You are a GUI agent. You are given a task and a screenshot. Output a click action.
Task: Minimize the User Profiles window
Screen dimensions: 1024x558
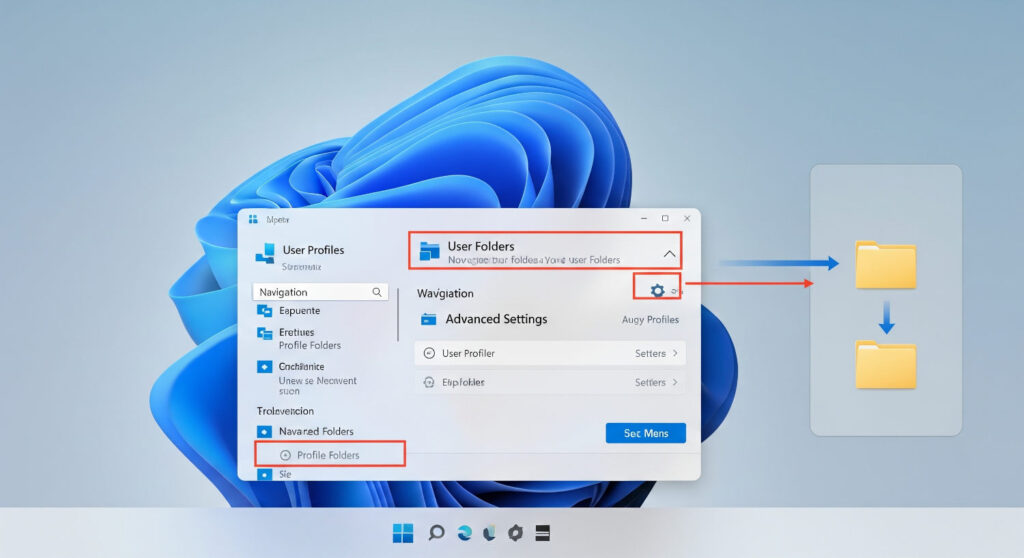pyautogui.click(x=644, y=218)
